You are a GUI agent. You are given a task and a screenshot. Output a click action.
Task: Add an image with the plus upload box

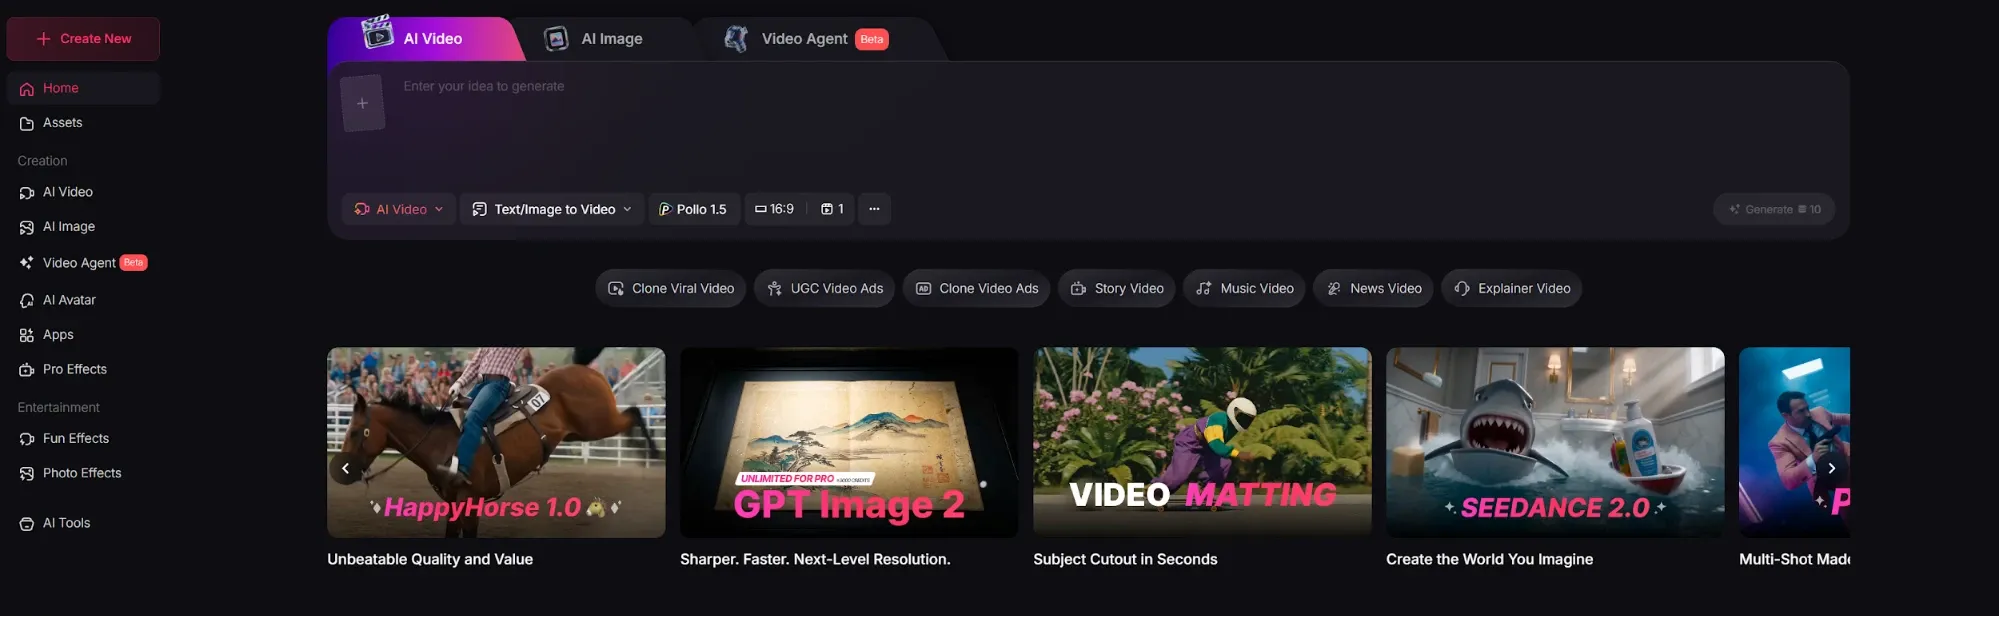362,103
